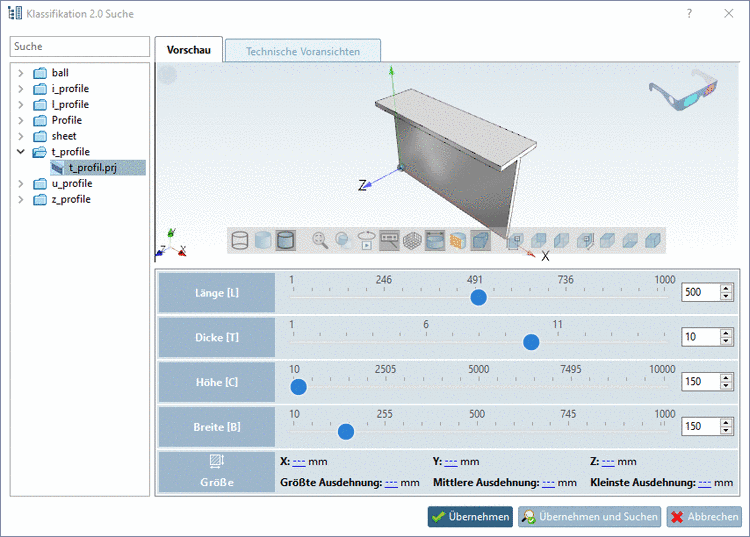The image size is (750, 537).
Task: Choose the third view cube orientation
Action: coord(561,240)
